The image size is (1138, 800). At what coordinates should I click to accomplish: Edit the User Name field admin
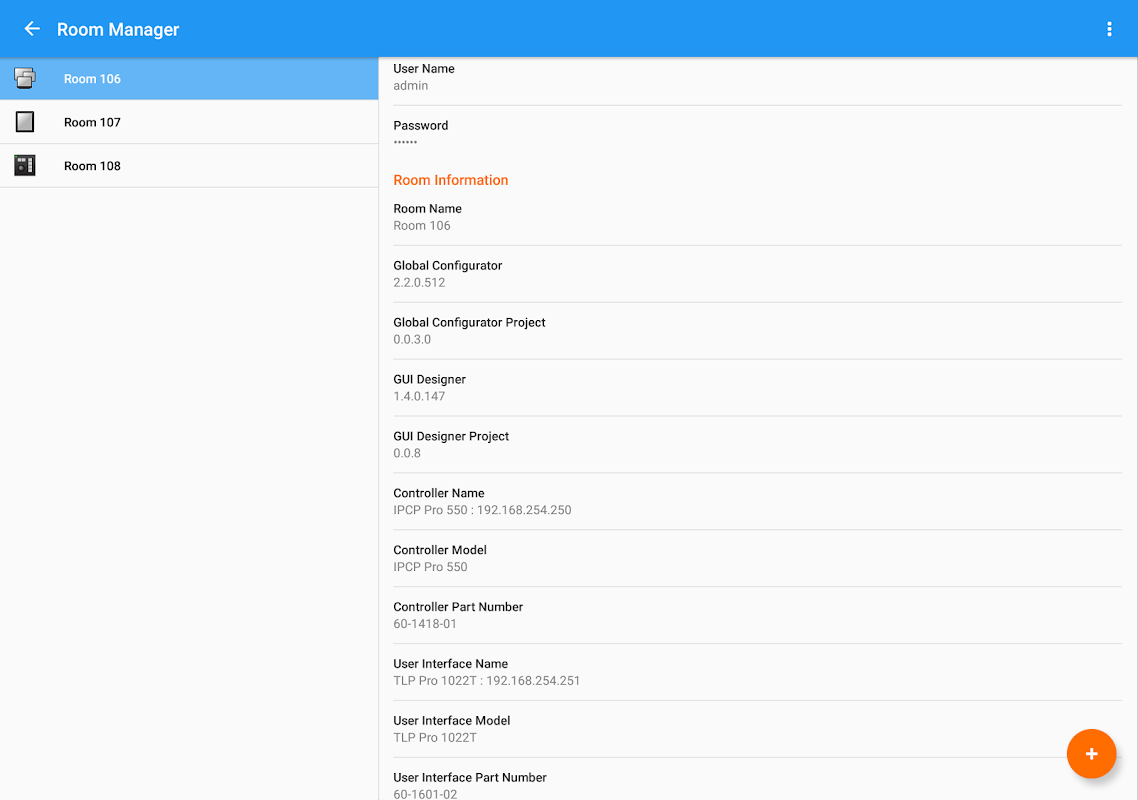(758, 77)
